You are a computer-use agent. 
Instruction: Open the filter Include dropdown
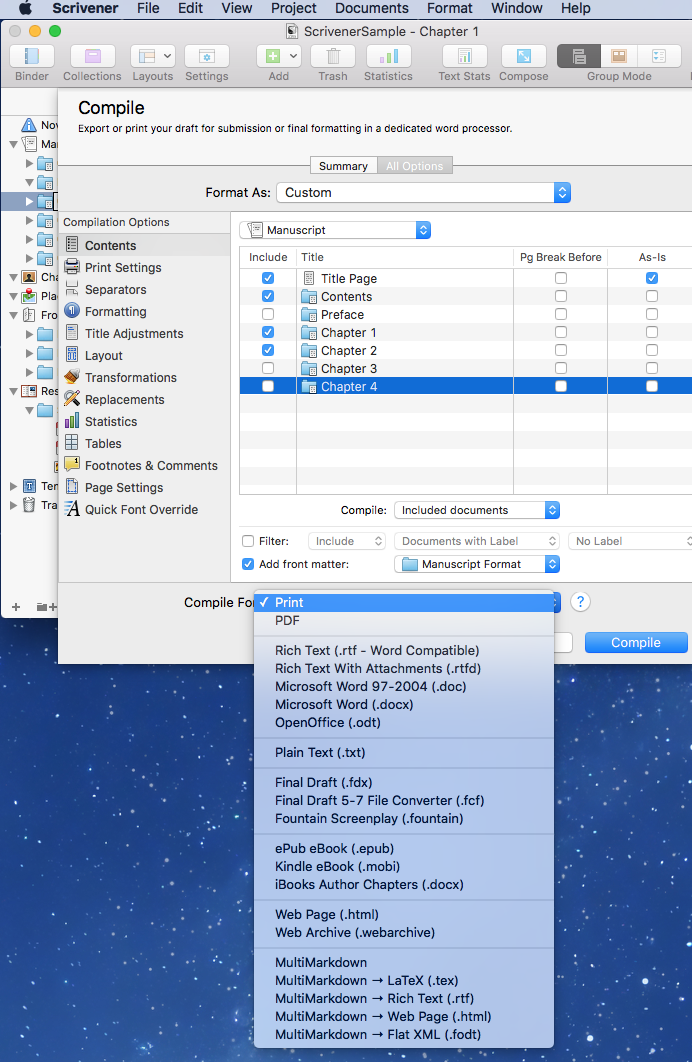[x=347, y=541]
